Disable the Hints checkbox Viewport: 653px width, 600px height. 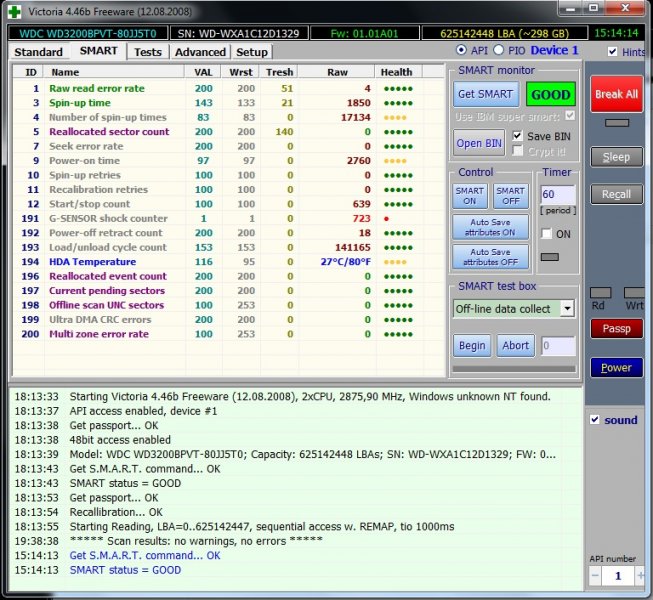[613, 52]
